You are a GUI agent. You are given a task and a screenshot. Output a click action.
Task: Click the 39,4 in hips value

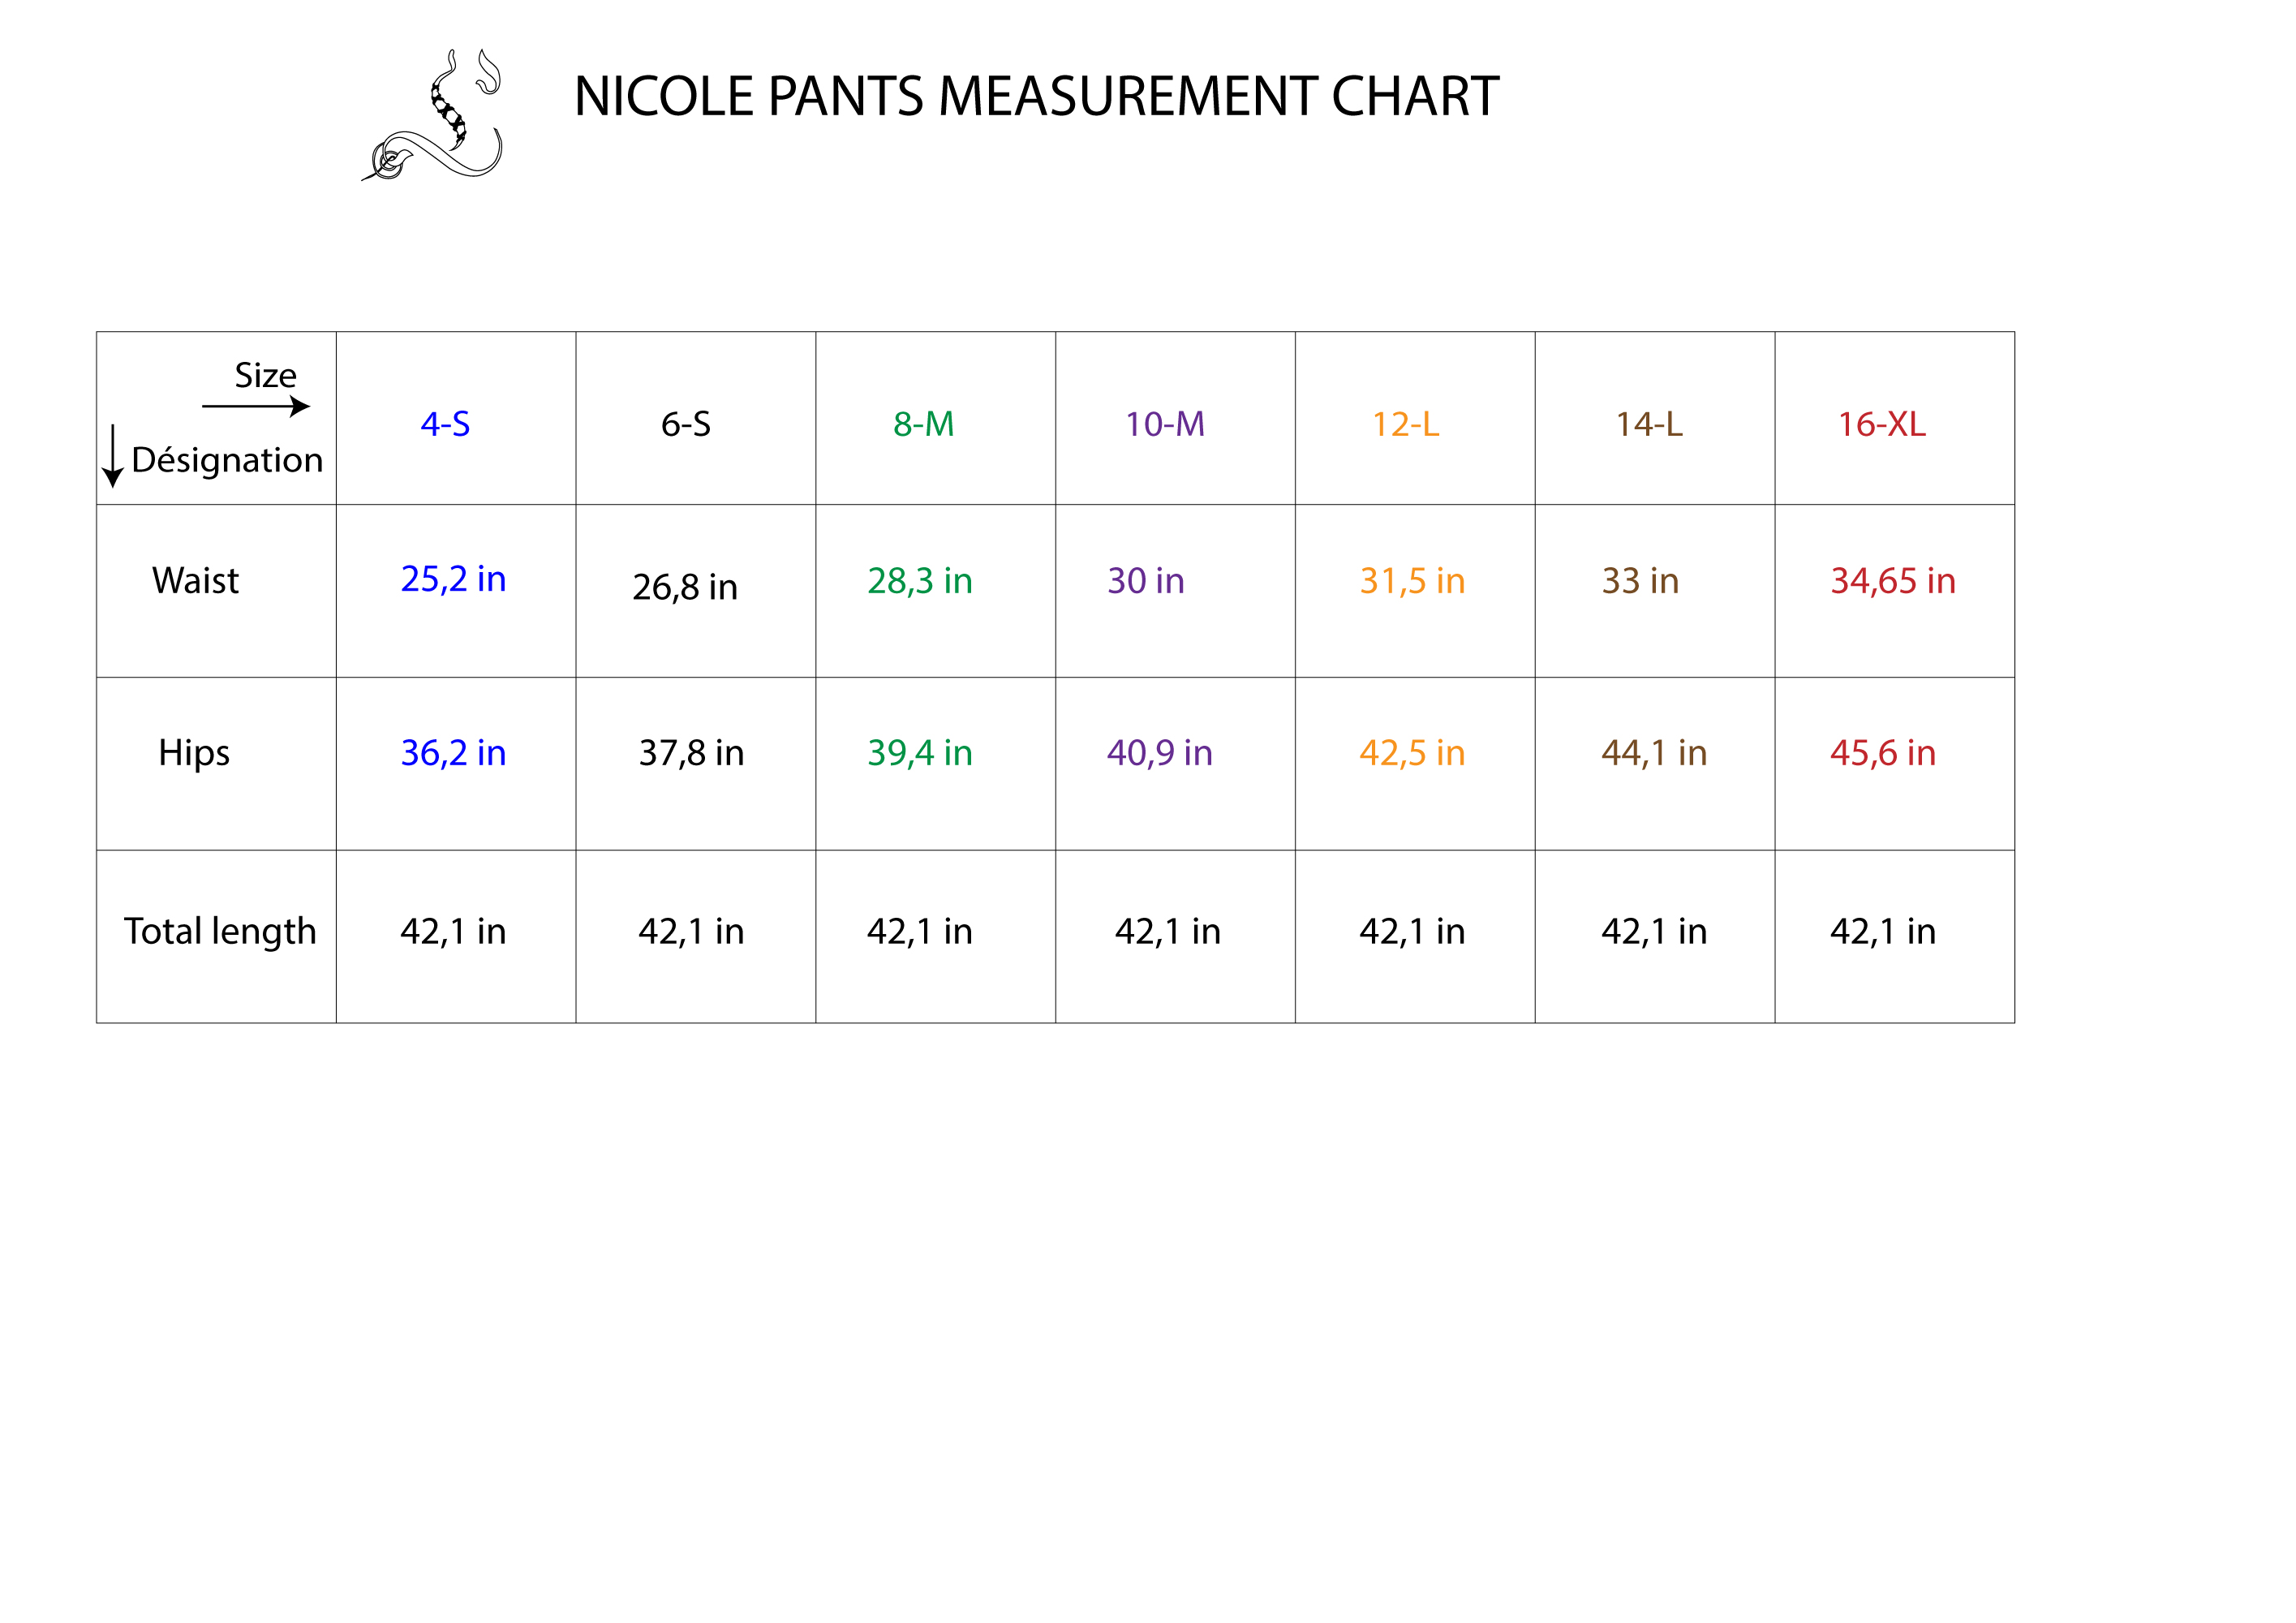[920, 753]
